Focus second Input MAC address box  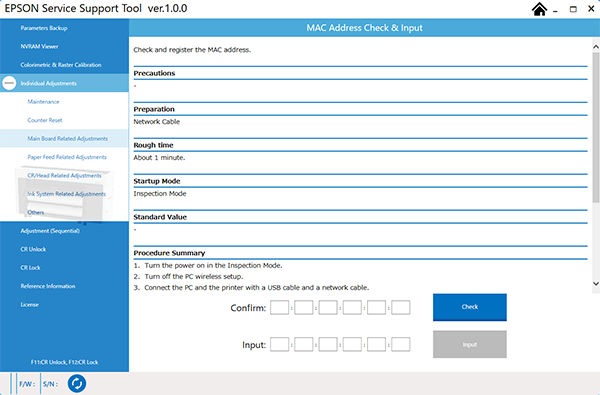(x=304, y=344)
